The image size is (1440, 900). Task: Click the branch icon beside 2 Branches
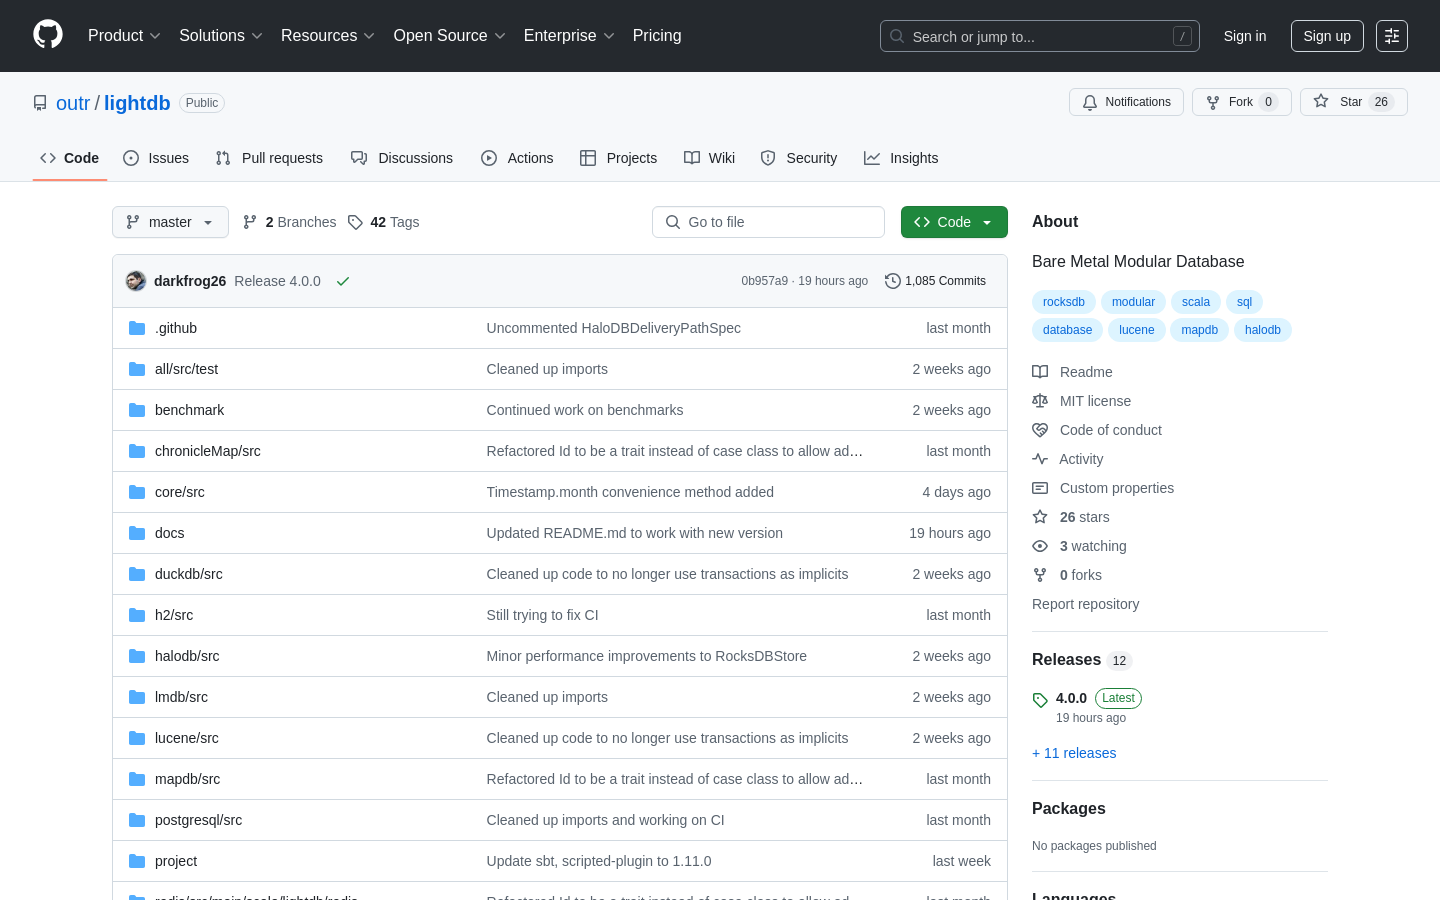coord(250,222)
